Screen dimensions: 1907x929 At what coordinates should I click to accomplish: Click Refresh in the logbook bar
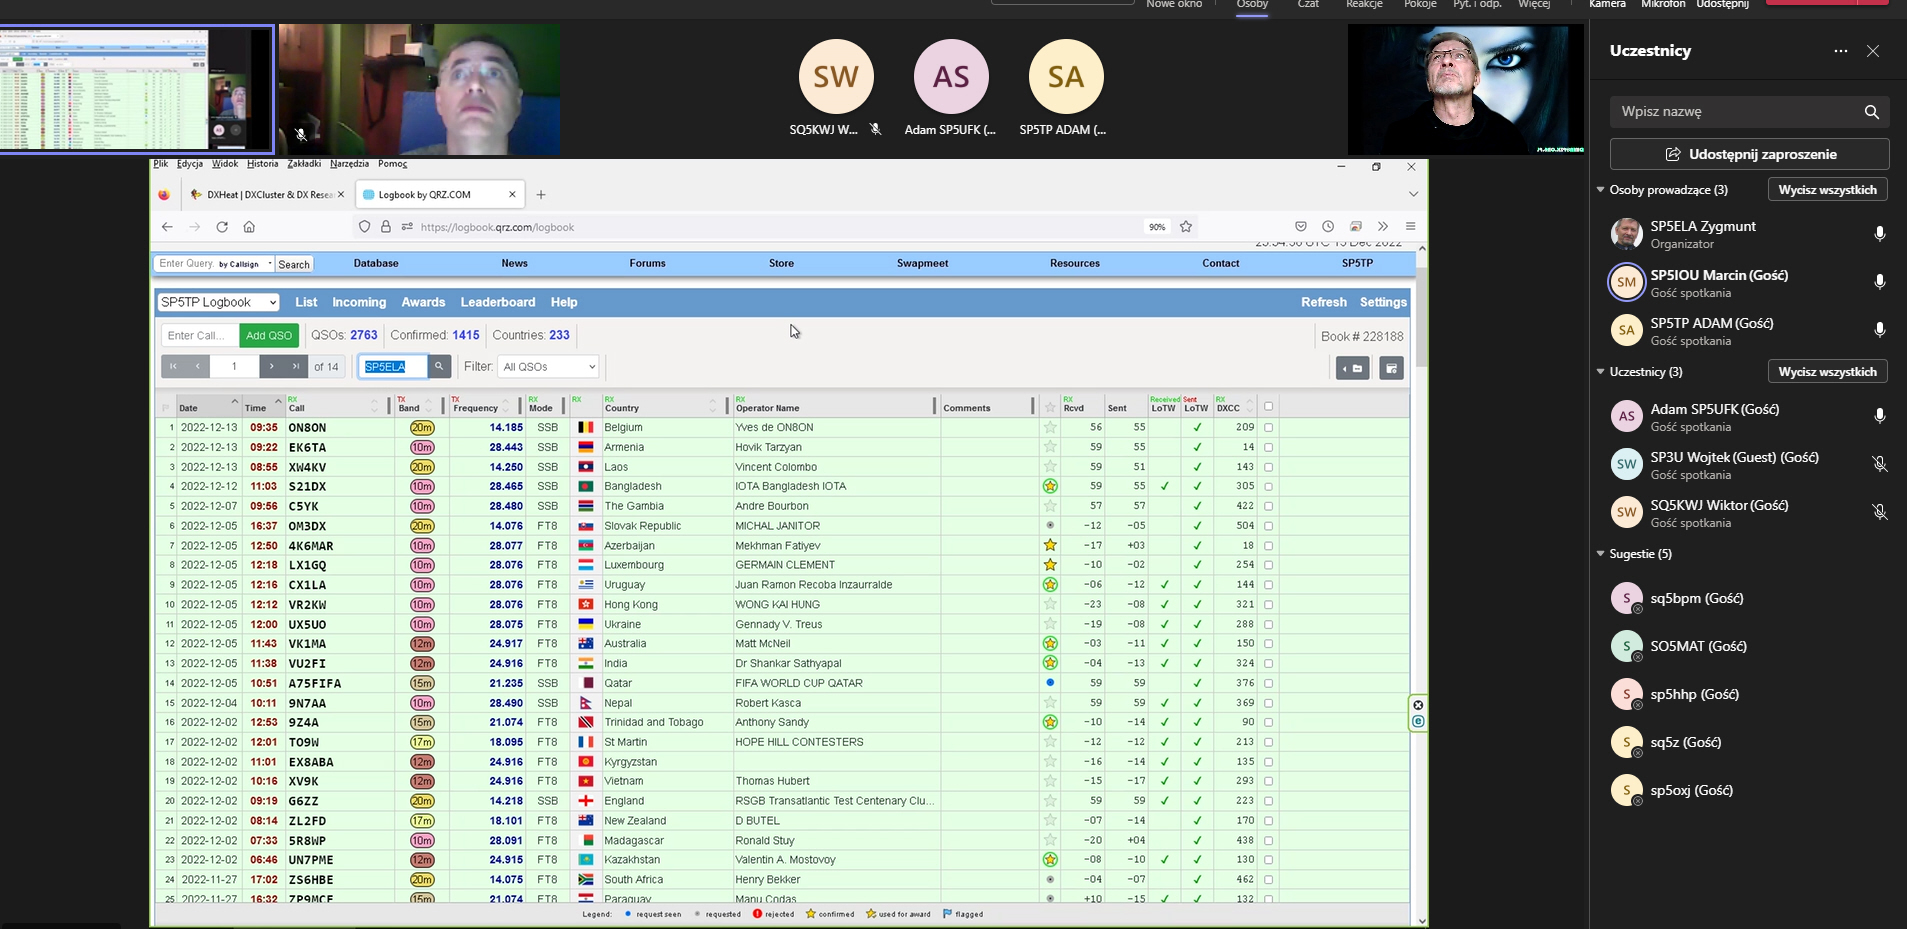click(1324, 302)
